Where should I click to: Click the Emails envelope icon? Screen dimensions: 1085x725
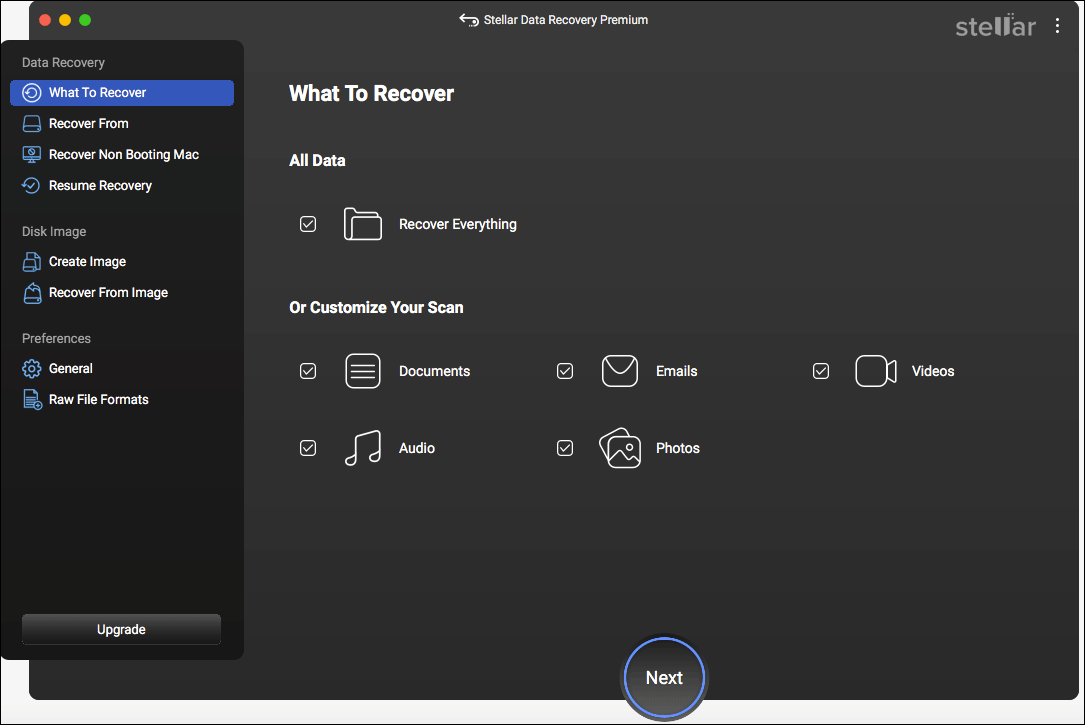coord(619,371)
